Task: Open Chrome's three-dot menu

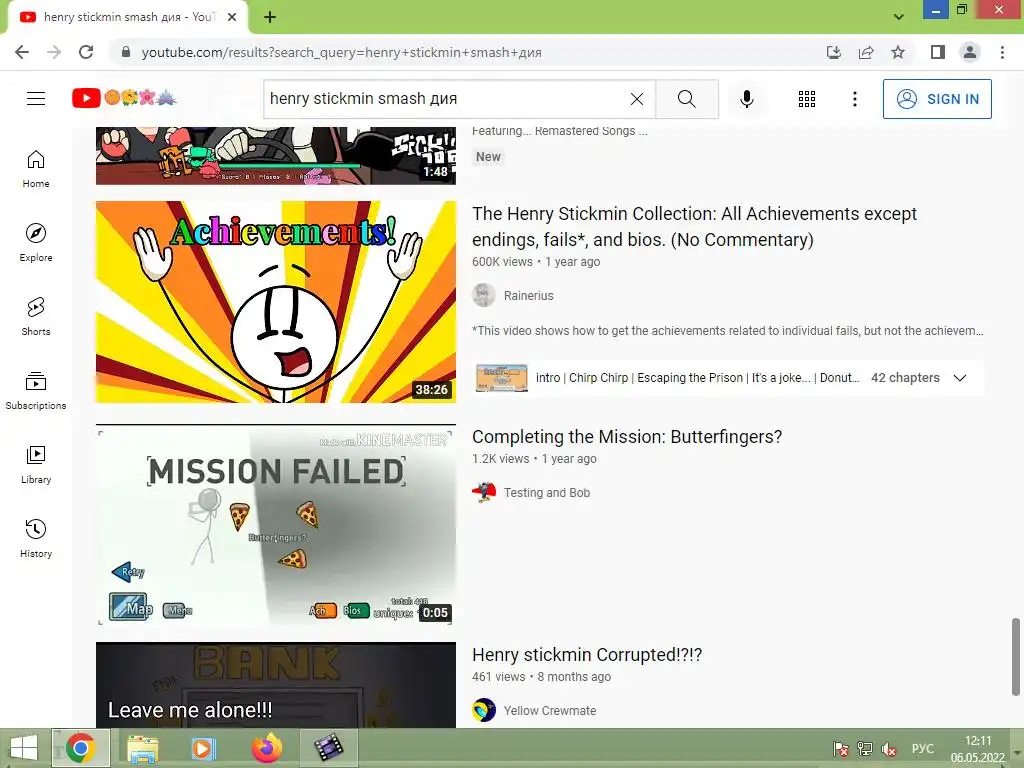Action: [x=1002, y=52]
